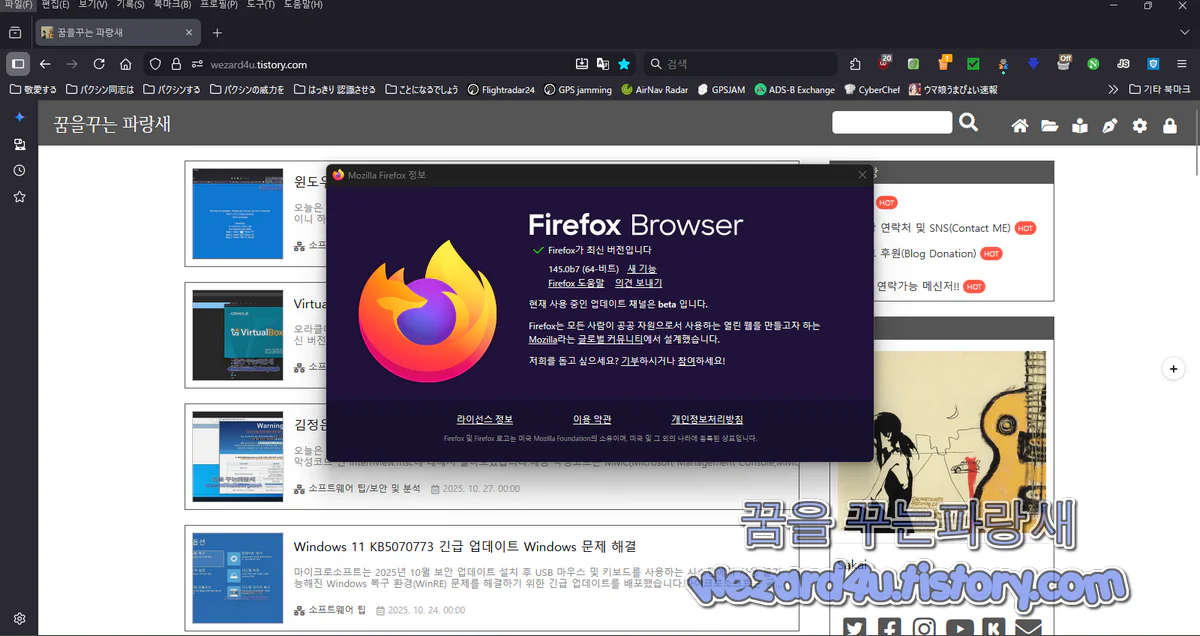Open tracking protection shield in address bar

coord(155,64)
